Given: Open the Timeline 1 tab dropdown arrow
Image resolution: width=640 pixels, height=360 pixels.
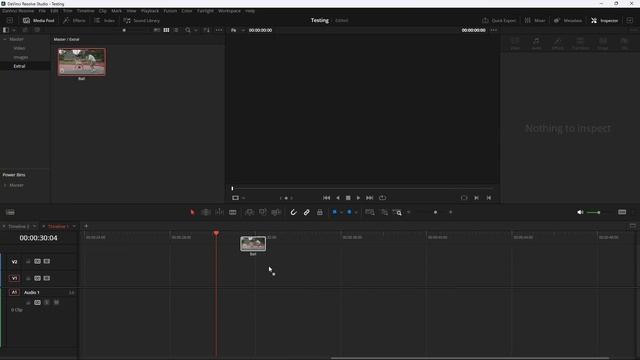Looking at the screenshot, I should pos(74,226).
